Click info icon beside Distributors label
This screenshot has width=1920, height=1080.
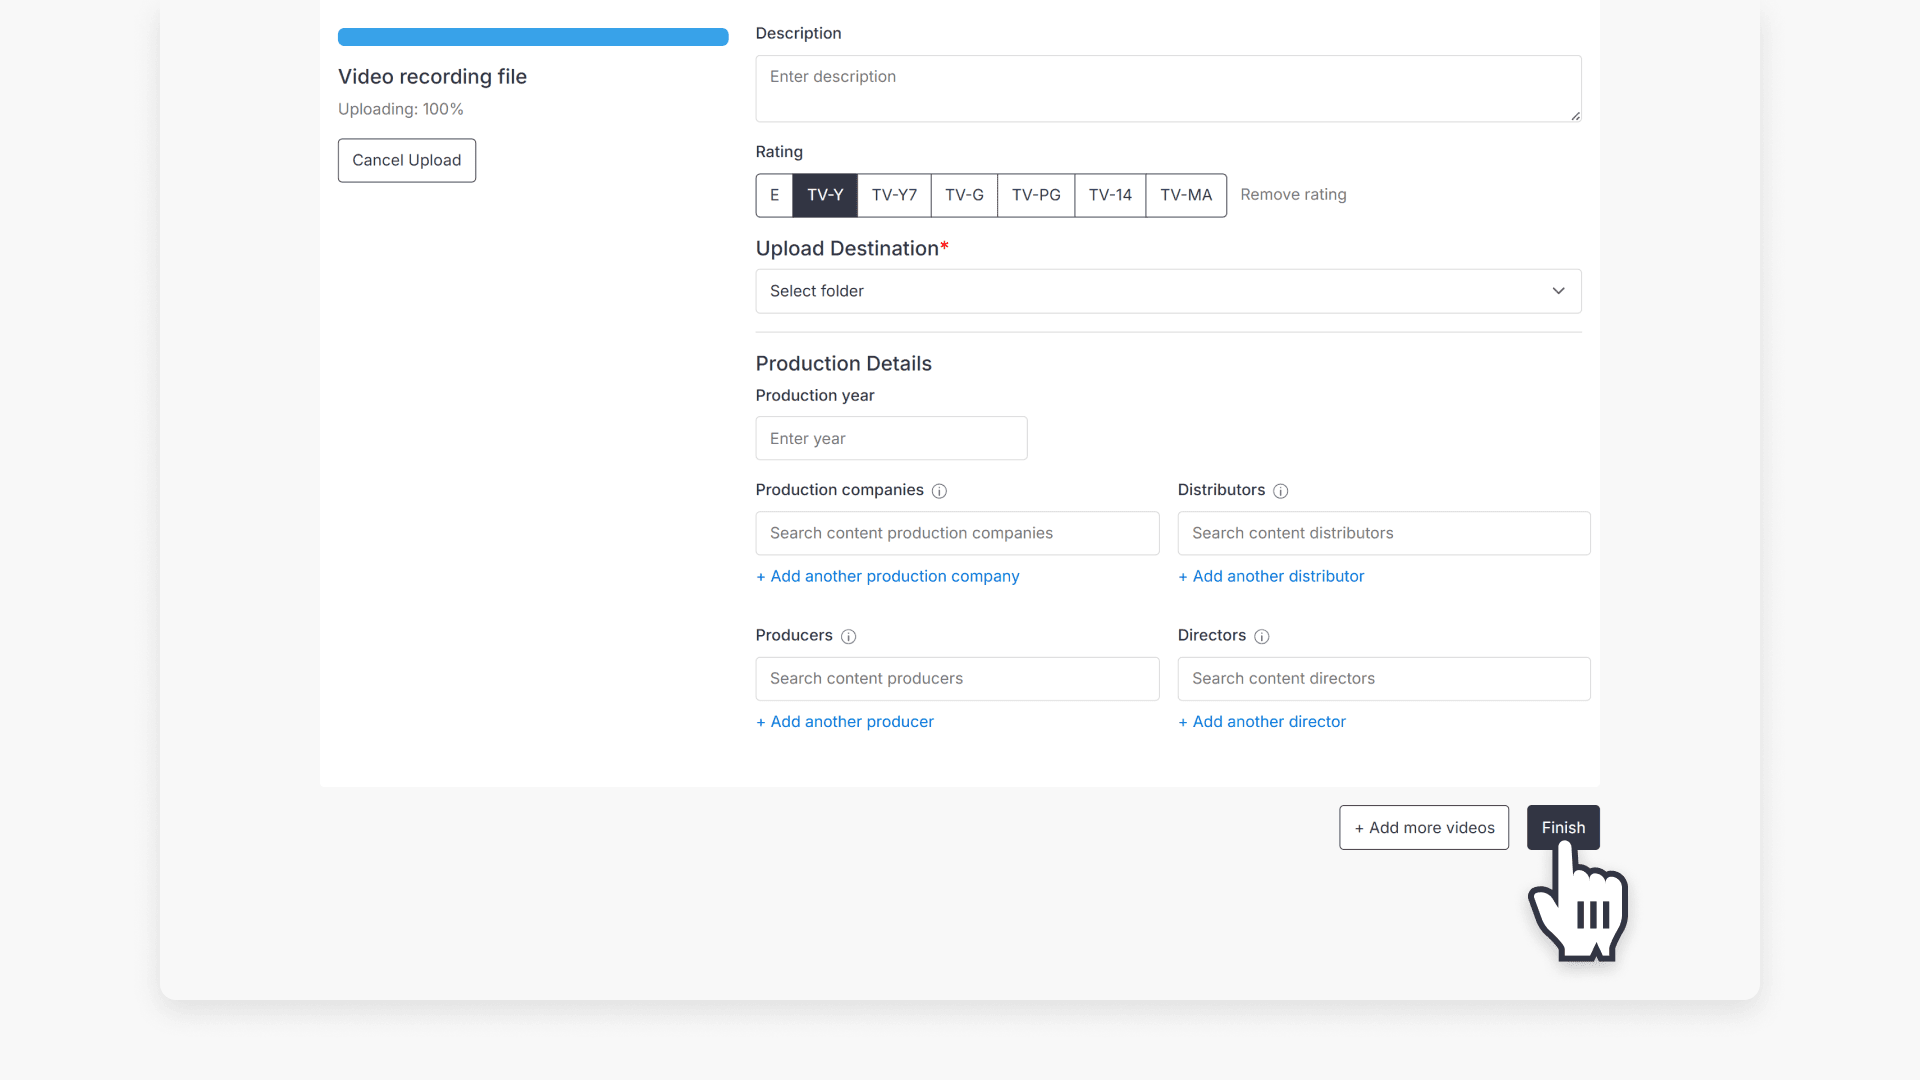(1280, 491)
